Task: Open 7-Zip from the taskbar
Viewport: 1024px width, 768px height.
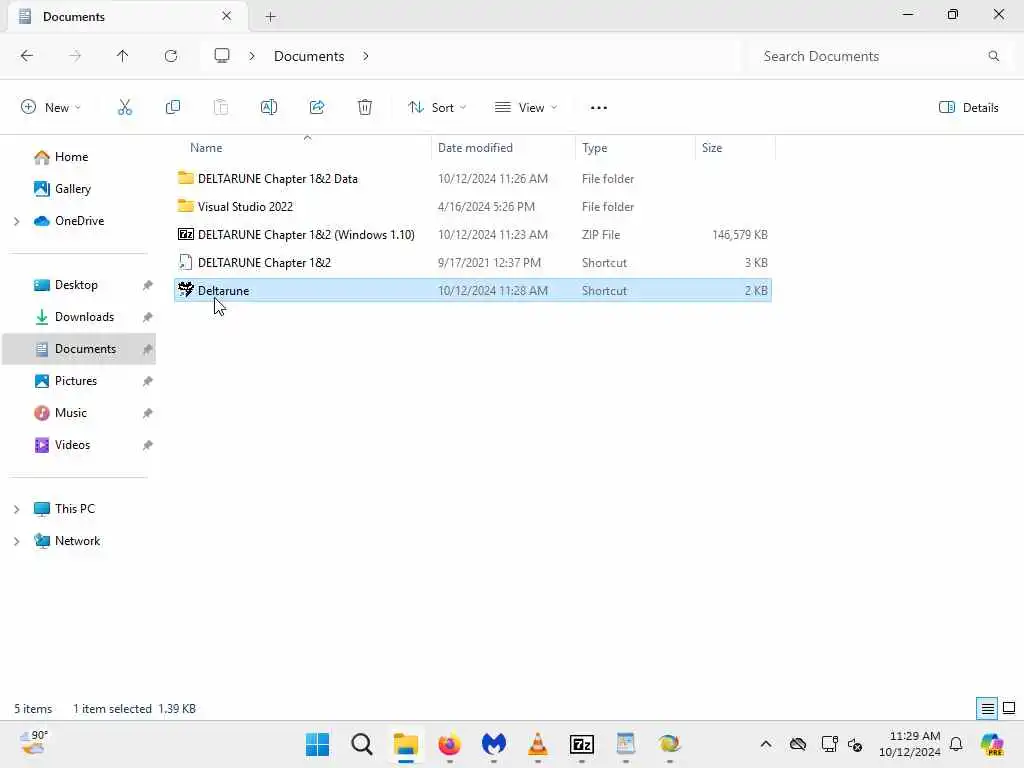Action: pos(582,744)
